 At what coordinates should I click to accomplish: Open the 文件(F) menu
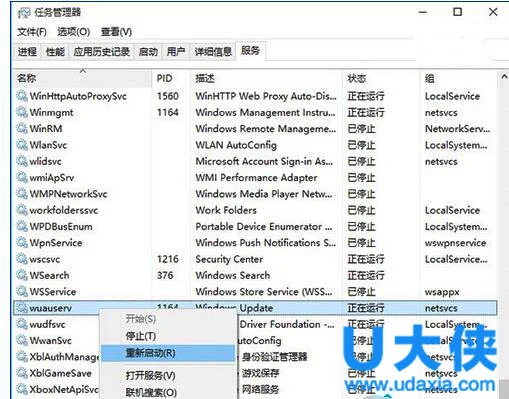click(32, 32)
